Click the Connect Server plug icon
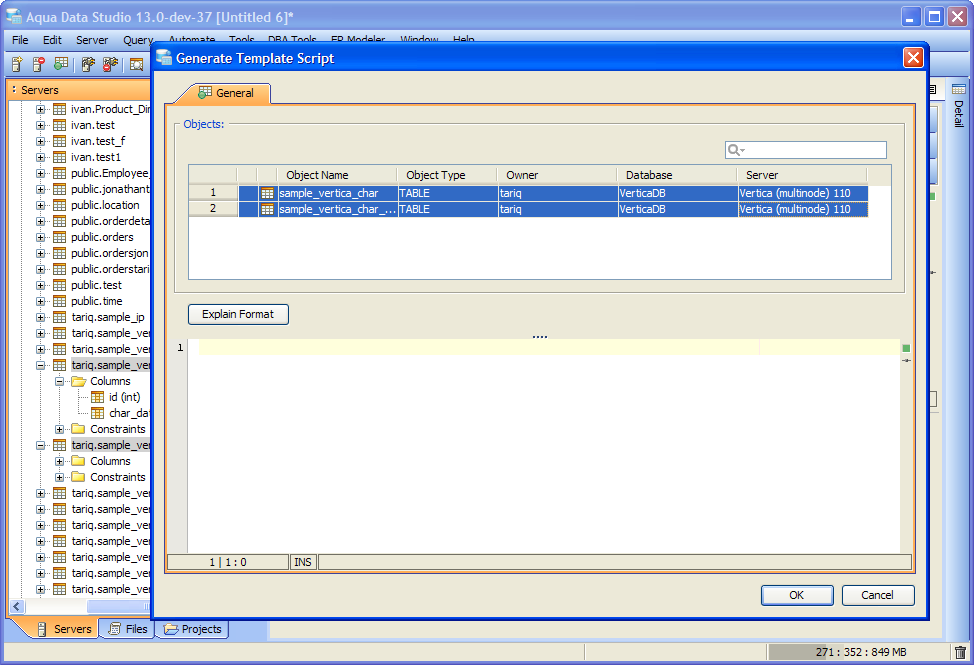 [x=88, y=64]
